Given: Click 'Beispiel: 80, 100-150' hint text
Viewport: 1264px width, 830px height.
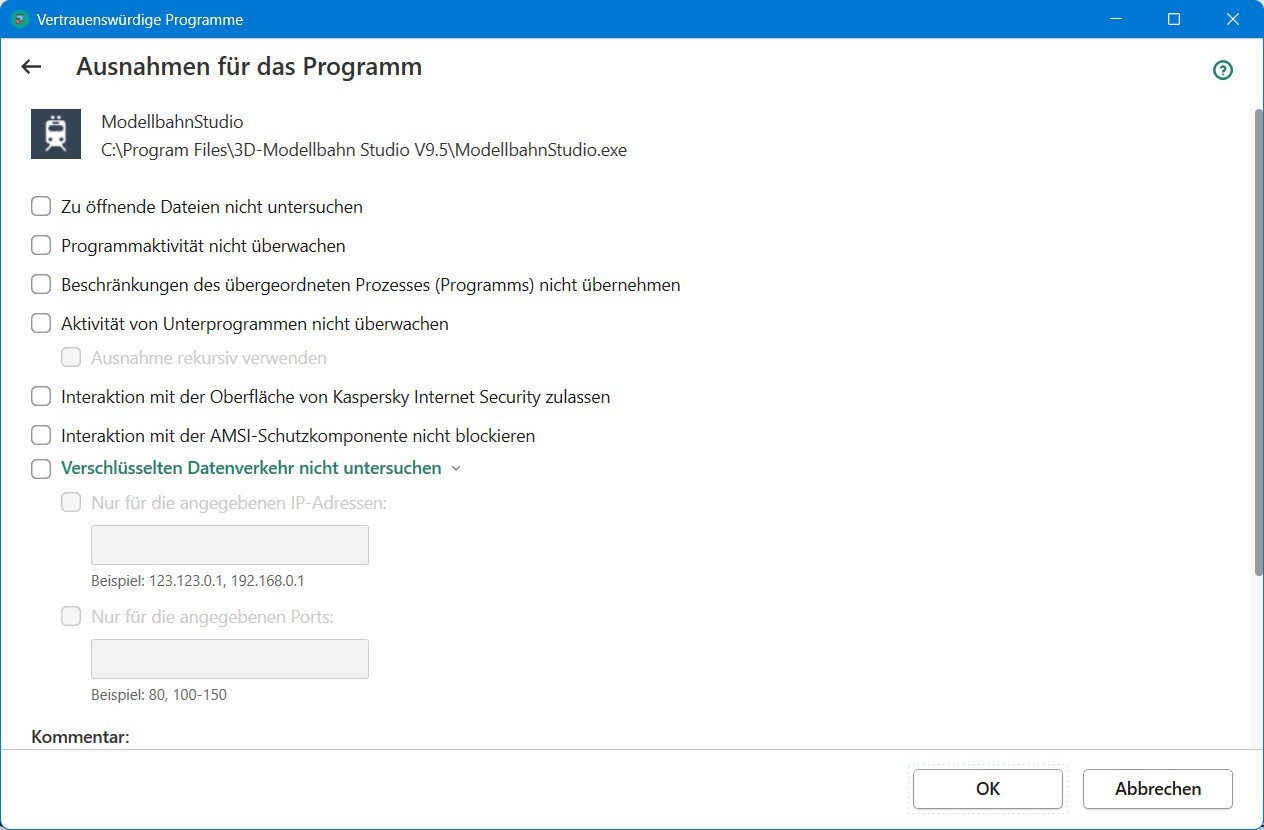Looking at the screenshot, I should pyautogui.click(x=159, y=695).
